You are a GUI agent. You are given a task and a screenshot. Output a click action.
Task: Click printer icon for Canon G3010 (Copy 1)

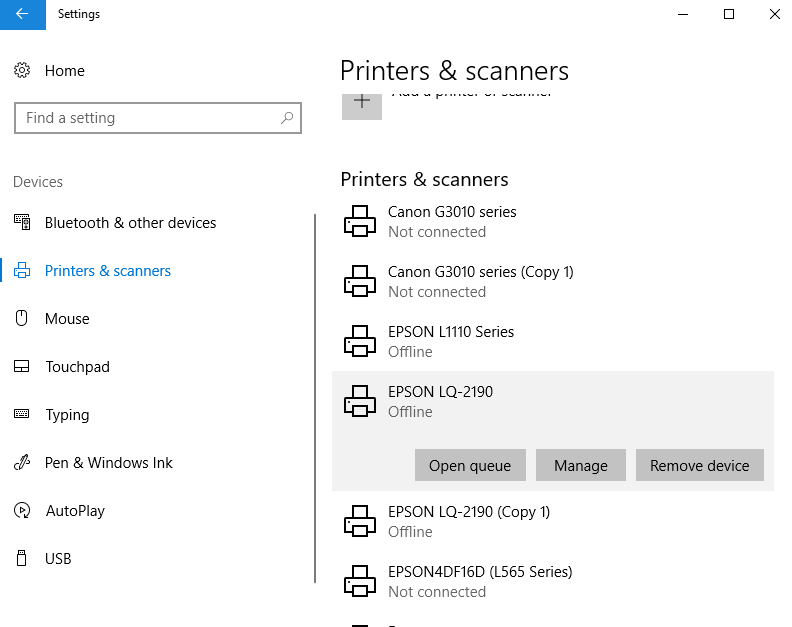[x=360, y=281]
